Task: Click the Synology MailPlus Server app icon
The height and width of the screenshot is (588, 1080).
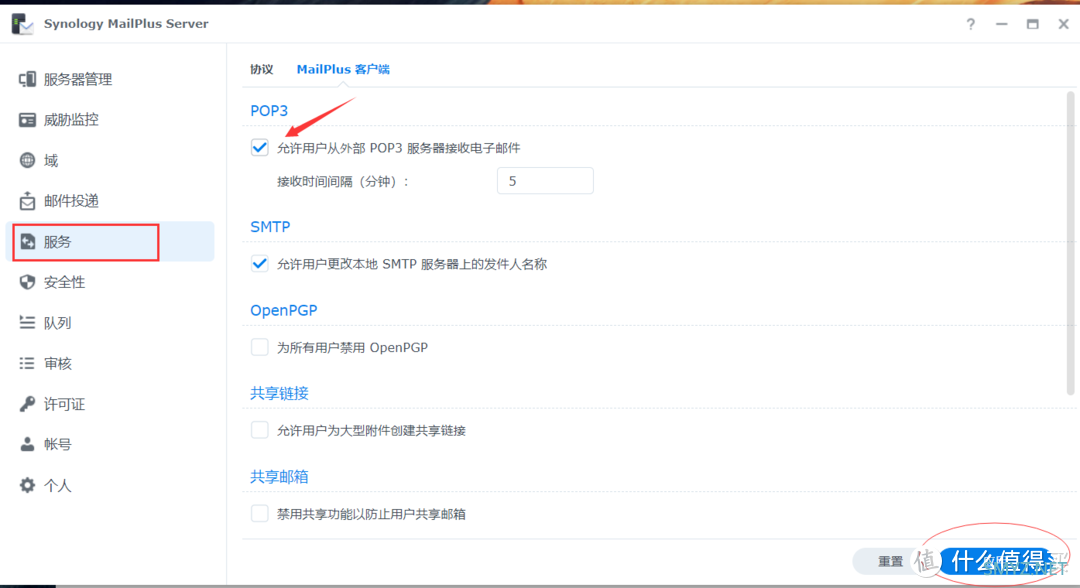Action: tap(22, 23)
